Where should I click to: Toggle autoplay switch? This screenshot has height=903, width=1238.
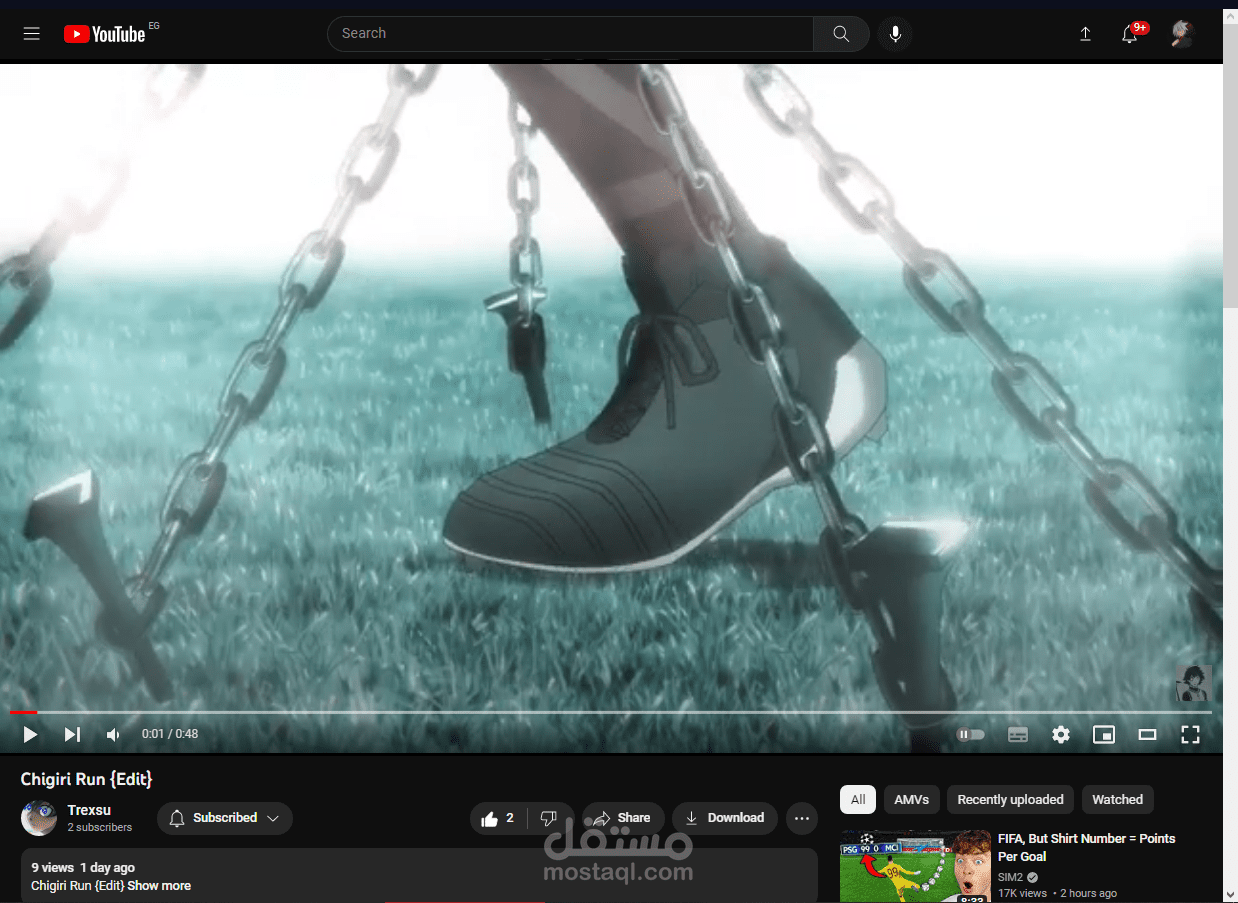point(971,734)
